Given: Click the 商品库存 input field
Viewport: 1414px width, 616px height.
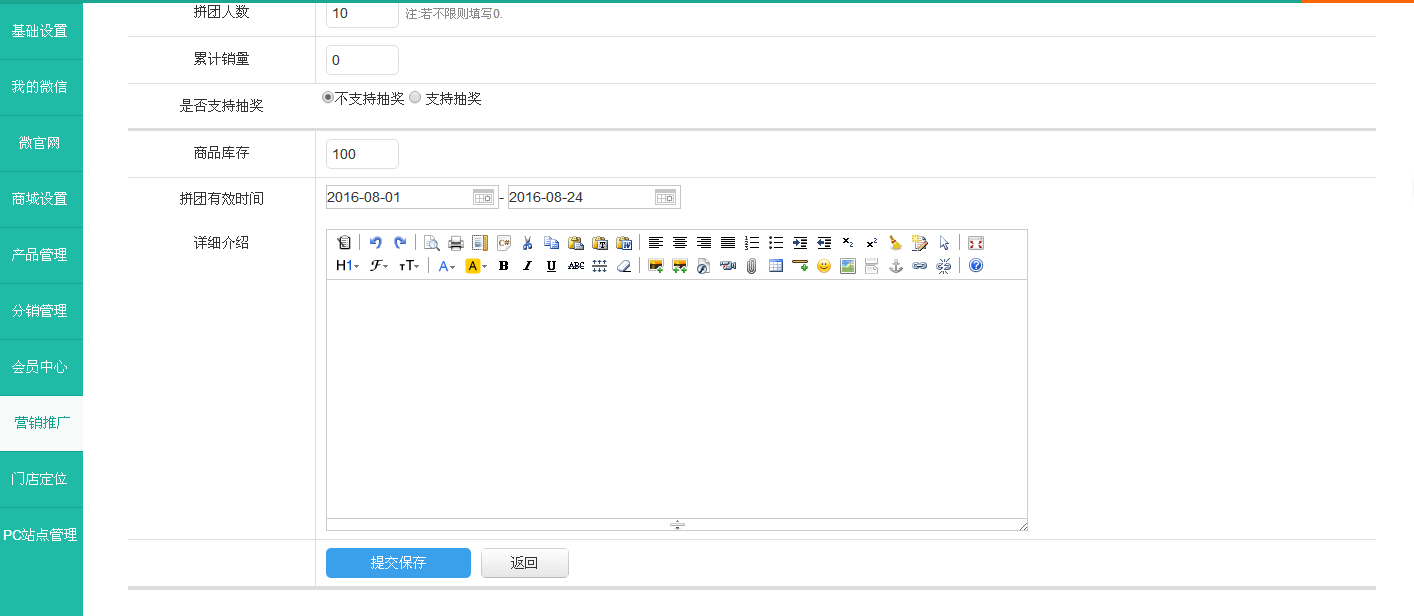Looking at the screenshot, I should coord(362,154).
